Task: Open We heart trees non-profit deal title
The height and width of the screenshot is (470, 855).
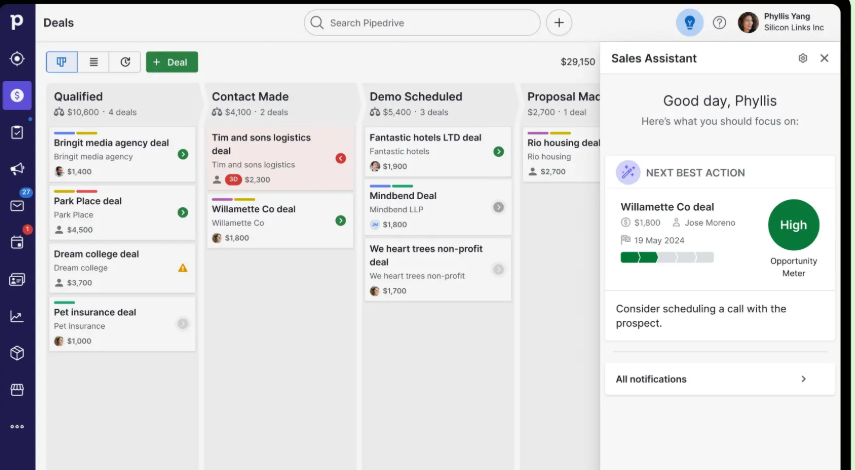Action: (x=426, y=255)
